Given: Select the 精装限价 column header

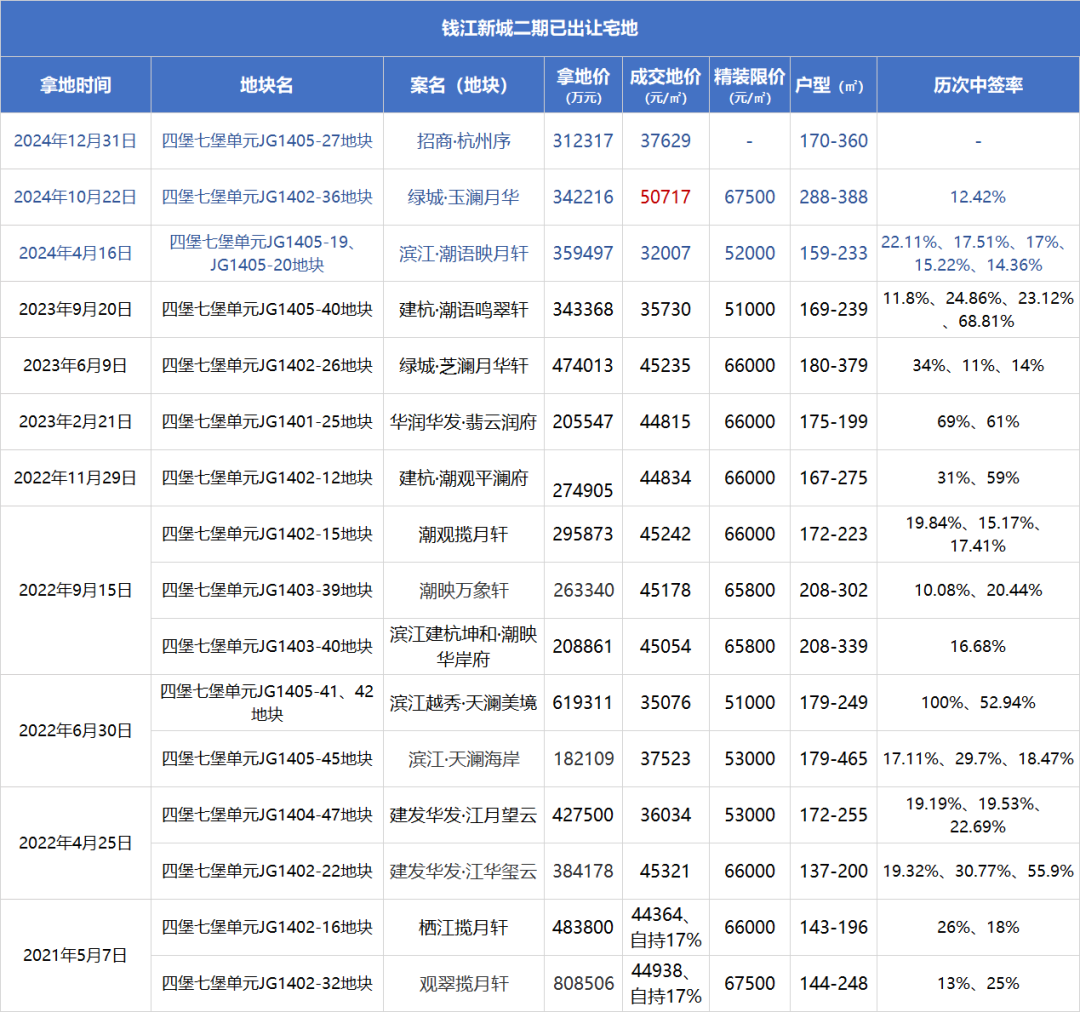Looking at the screenshot, I should pyautogui.click(x=749, y=85).
